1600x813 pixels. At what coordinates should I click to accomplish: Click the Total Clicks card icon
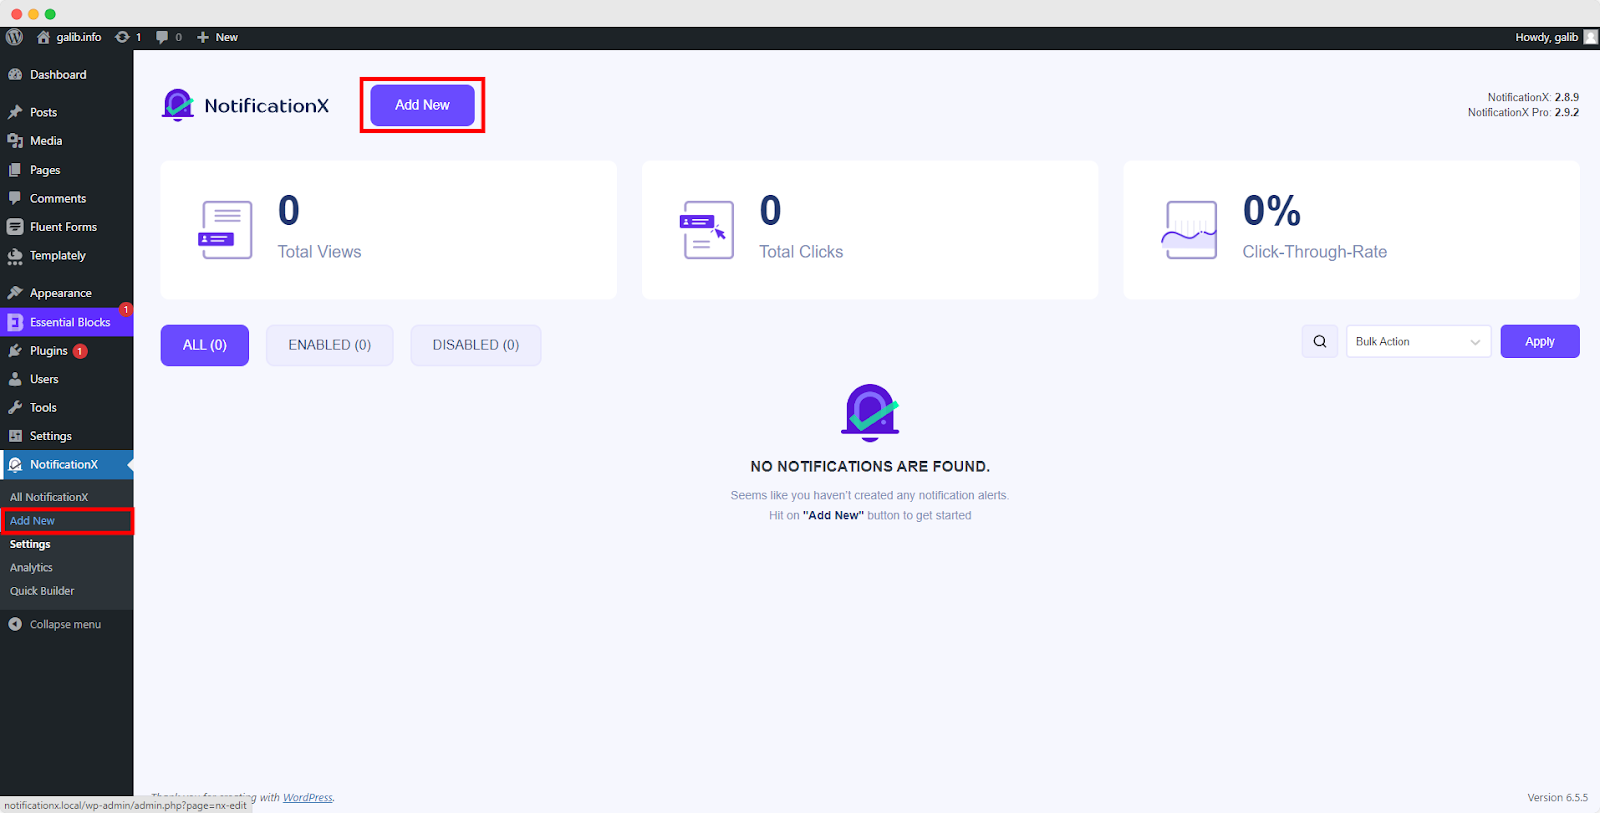707,230
